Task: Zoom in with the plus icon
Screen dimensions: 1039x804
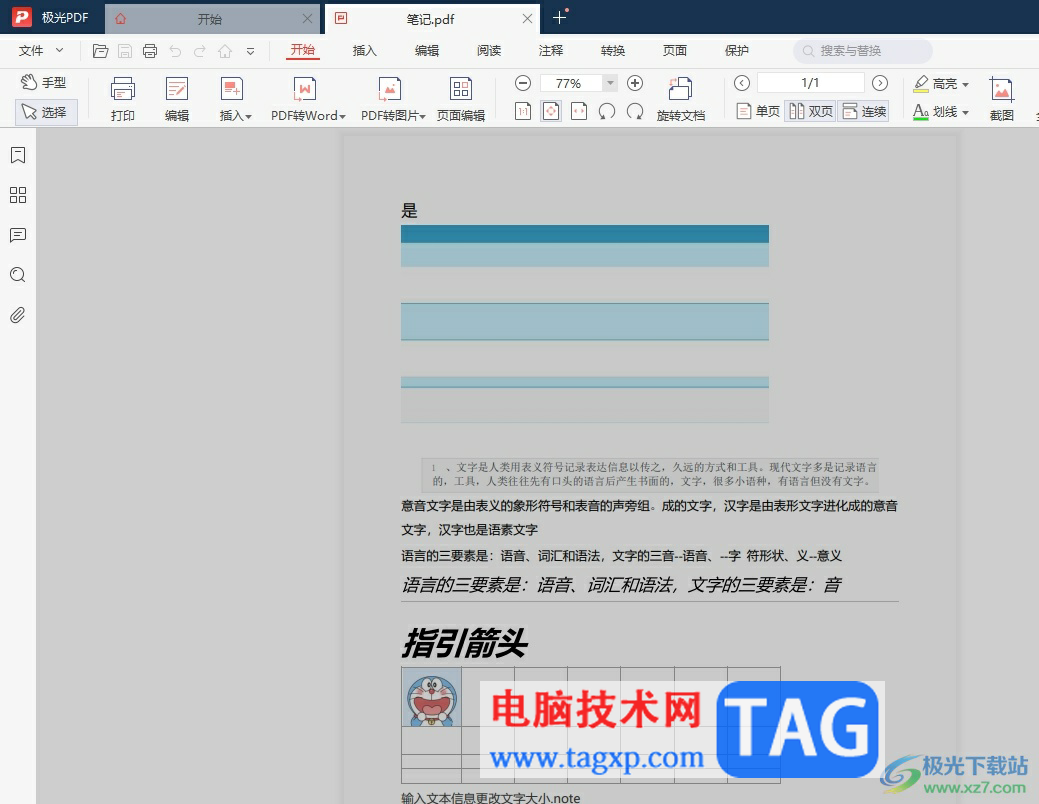Action: click(x=635, y=83)
